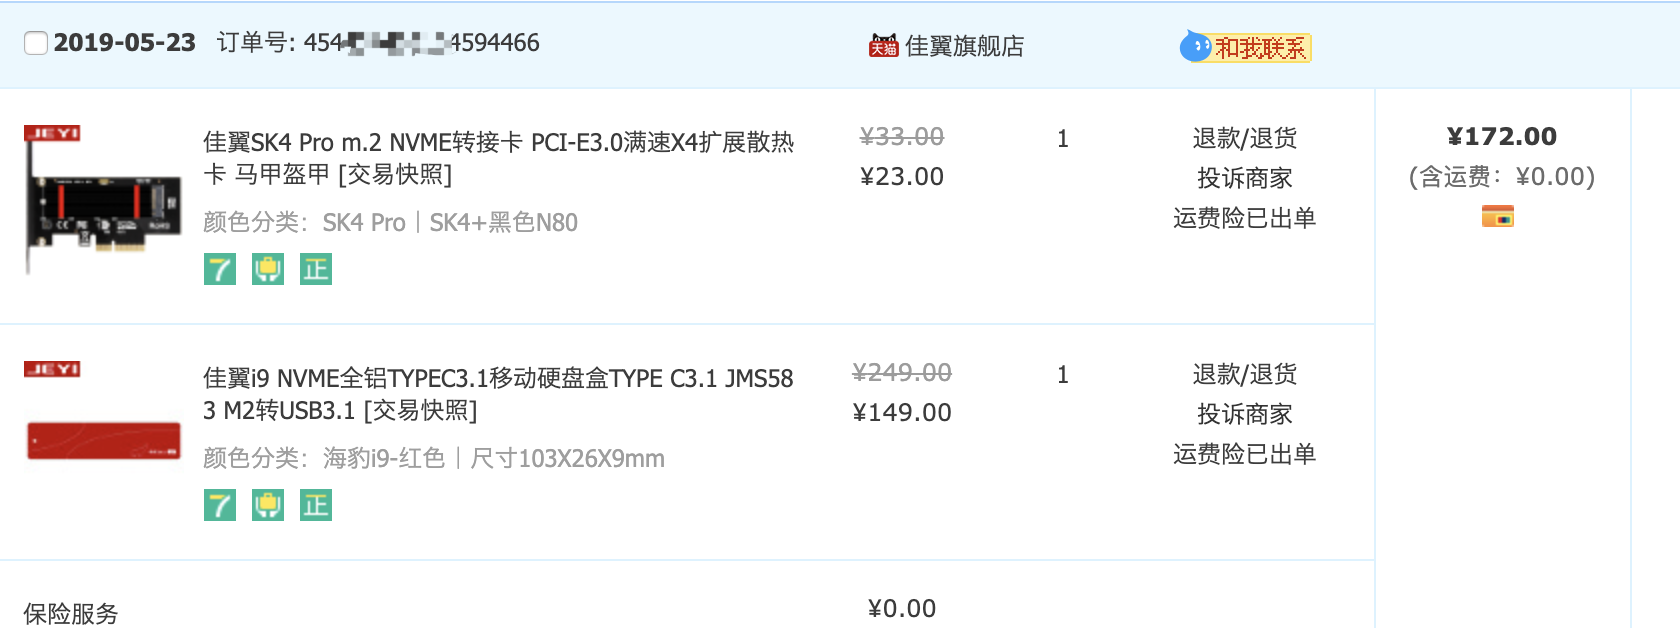The width and height of the screenshot is (1680, 628).
Task: Click the 7-day return icon under i9 enclosure
Action: tap(220, 505)
